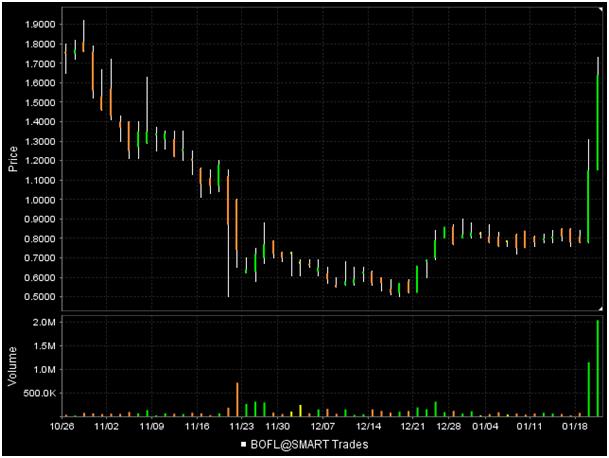Image resolution: width=609 pixels, height=458 pixels.
Task: Select the 1.4000 price axis label
Action: click(40, 122)
